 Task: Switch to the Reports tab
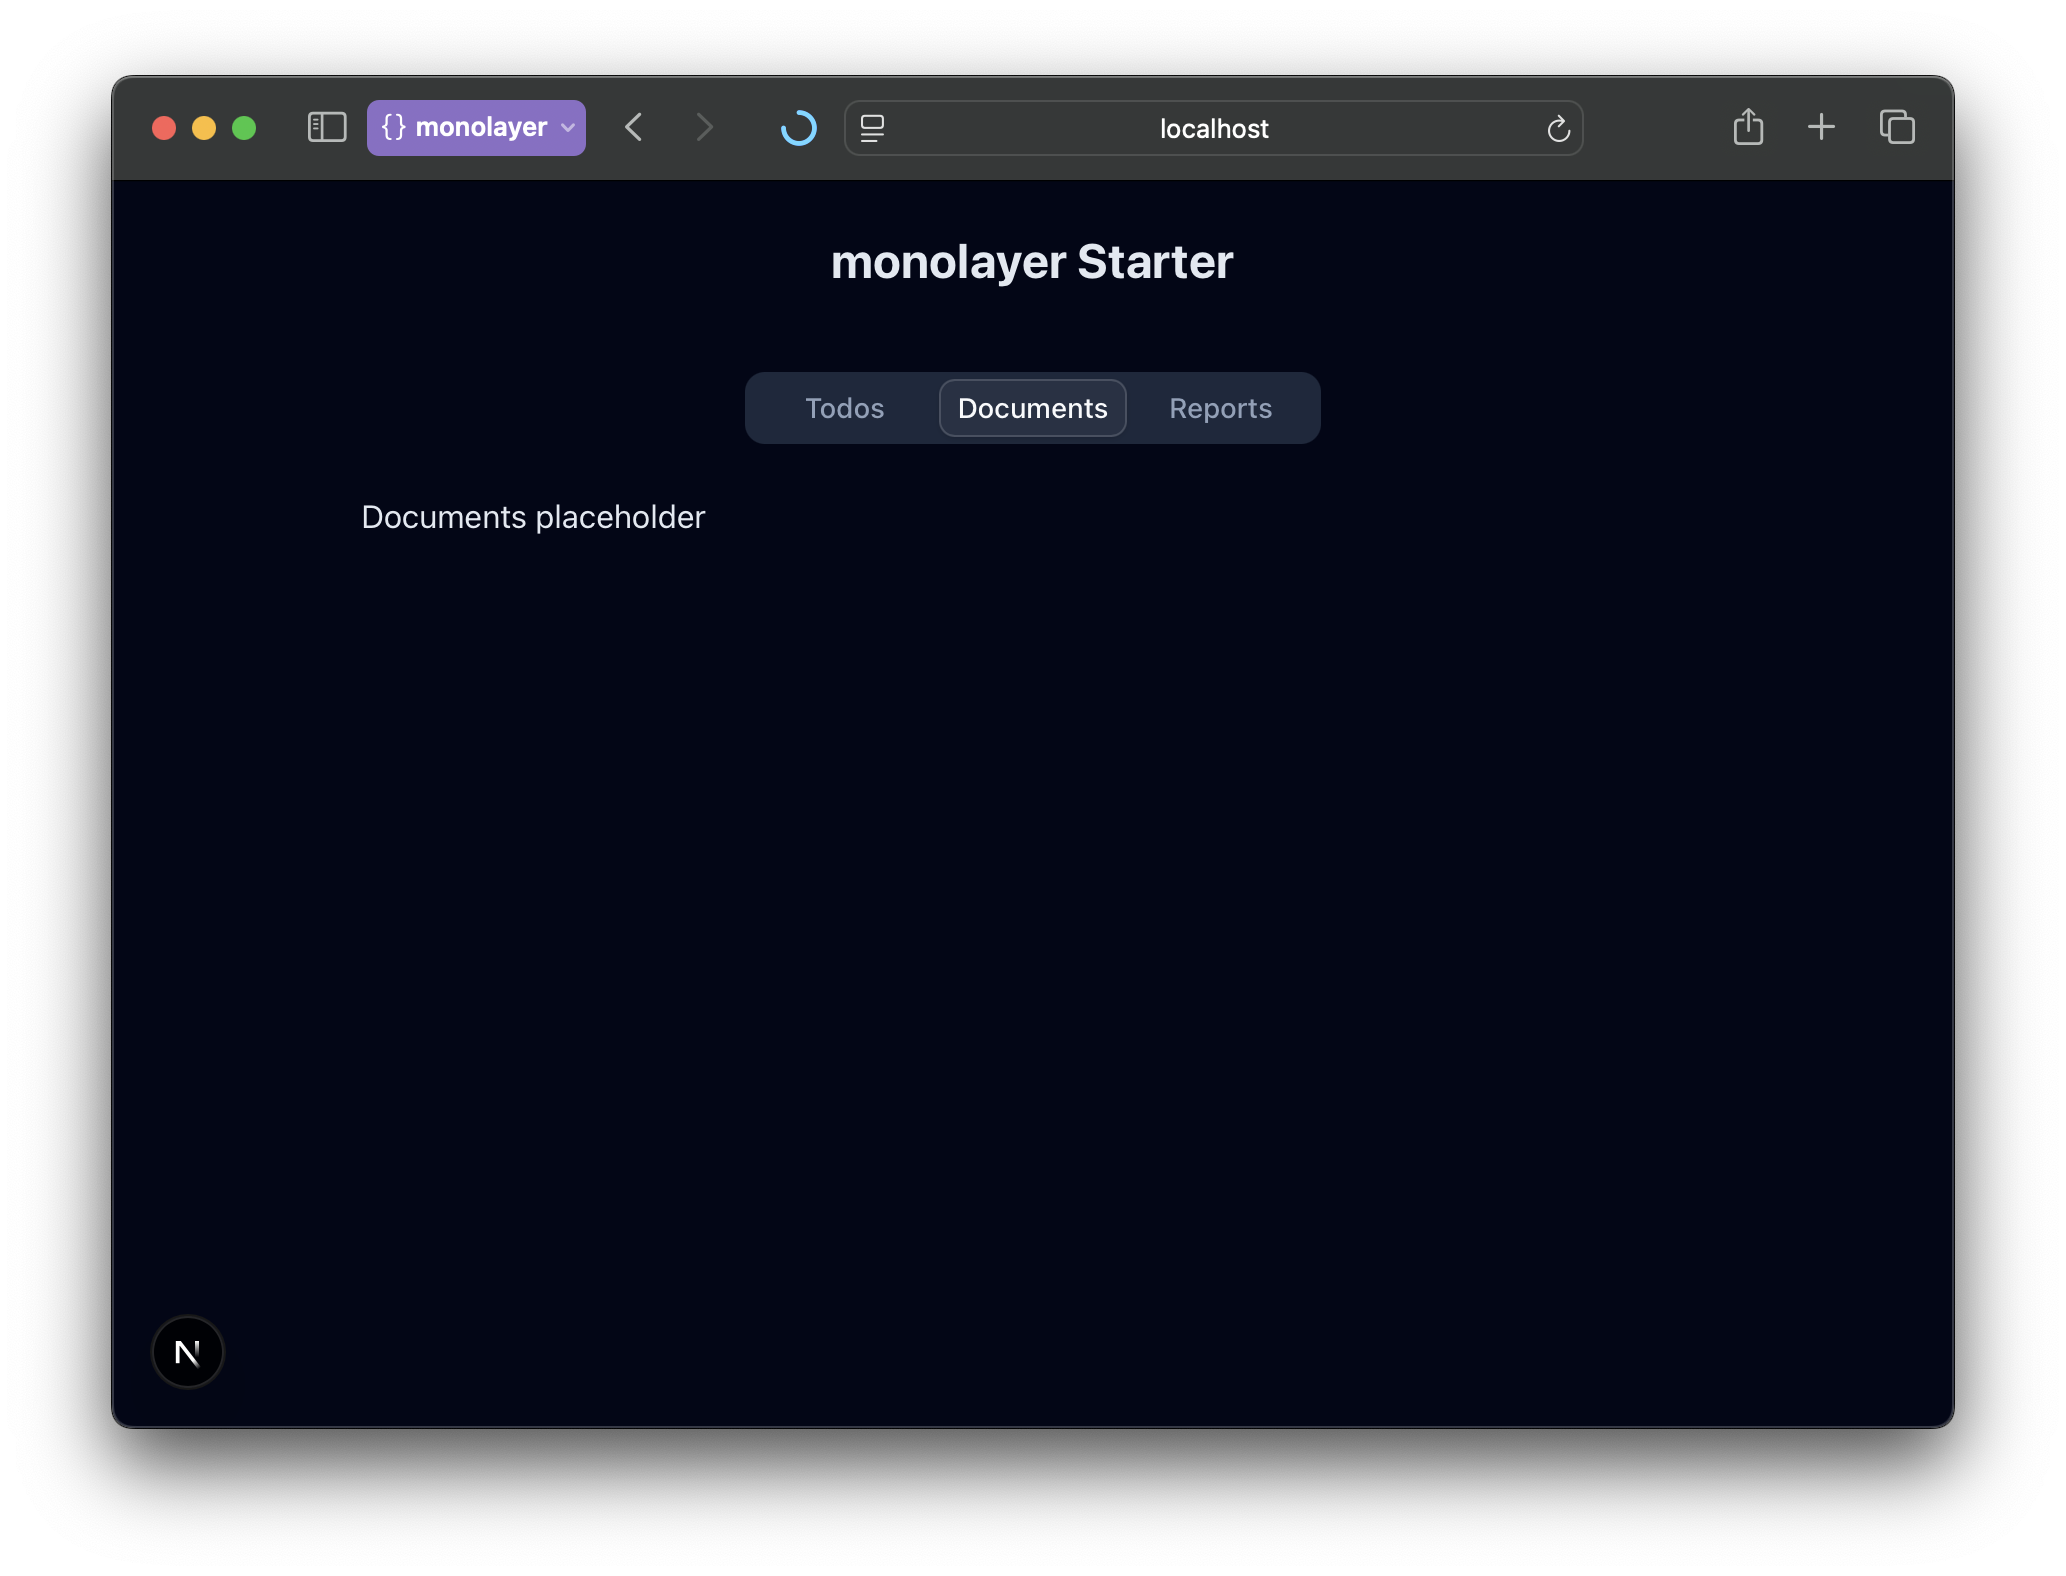(x=1219, y=408)
